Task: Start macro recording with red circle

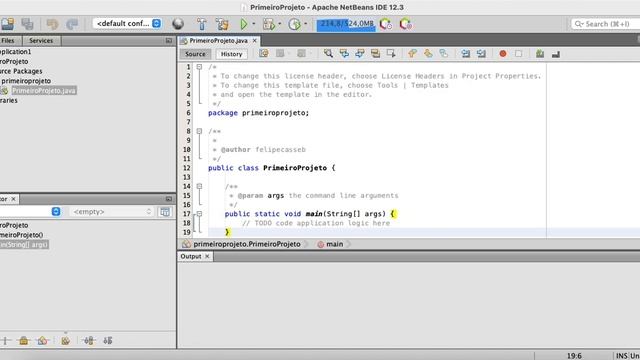Action: (503, 53)
